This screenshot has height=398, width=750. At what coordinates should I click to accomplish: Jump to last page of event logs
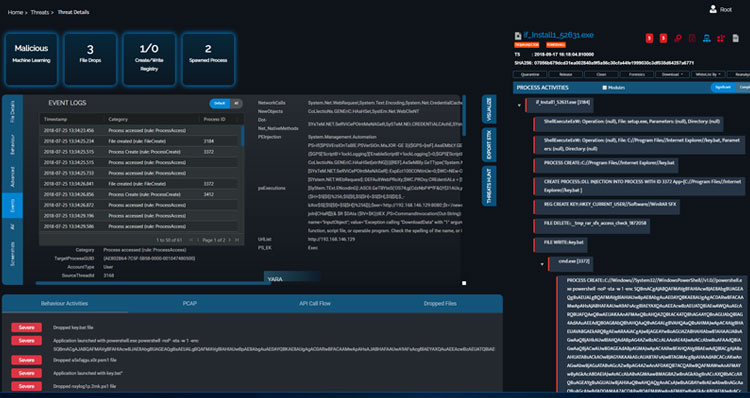click(x=236, y=240)
